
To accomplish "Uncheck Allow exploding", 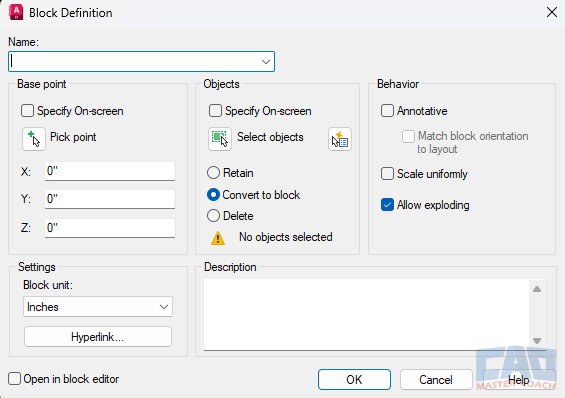I will [x=387, y=205].
